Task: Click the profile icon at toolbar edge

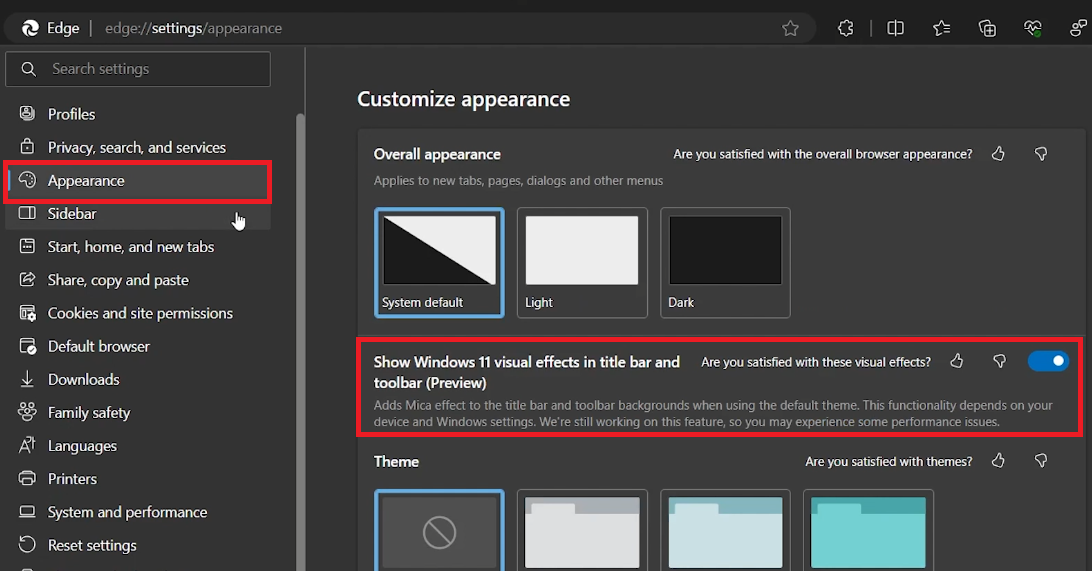Action: pyautogui.click(x=1078, y=28)
